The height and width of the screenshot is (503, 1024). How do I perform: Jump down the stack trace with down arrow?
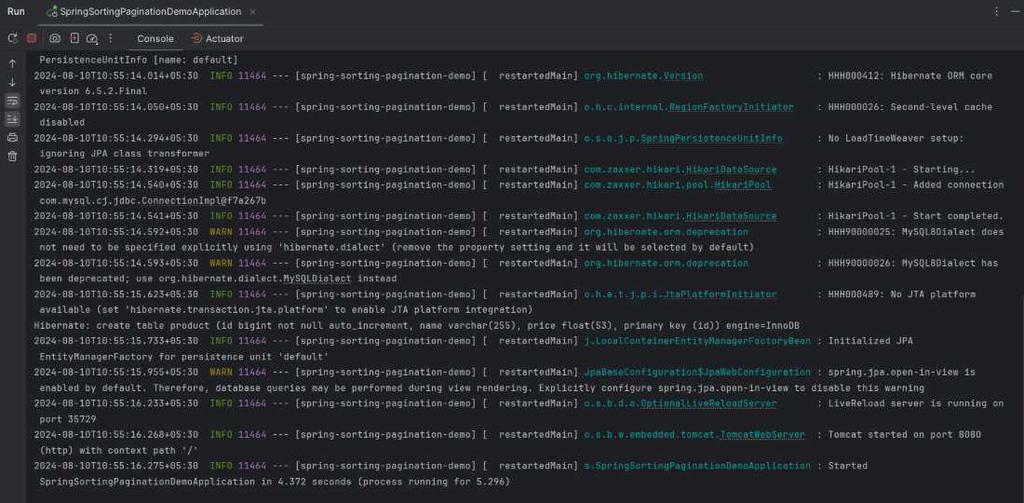[12, 82]
